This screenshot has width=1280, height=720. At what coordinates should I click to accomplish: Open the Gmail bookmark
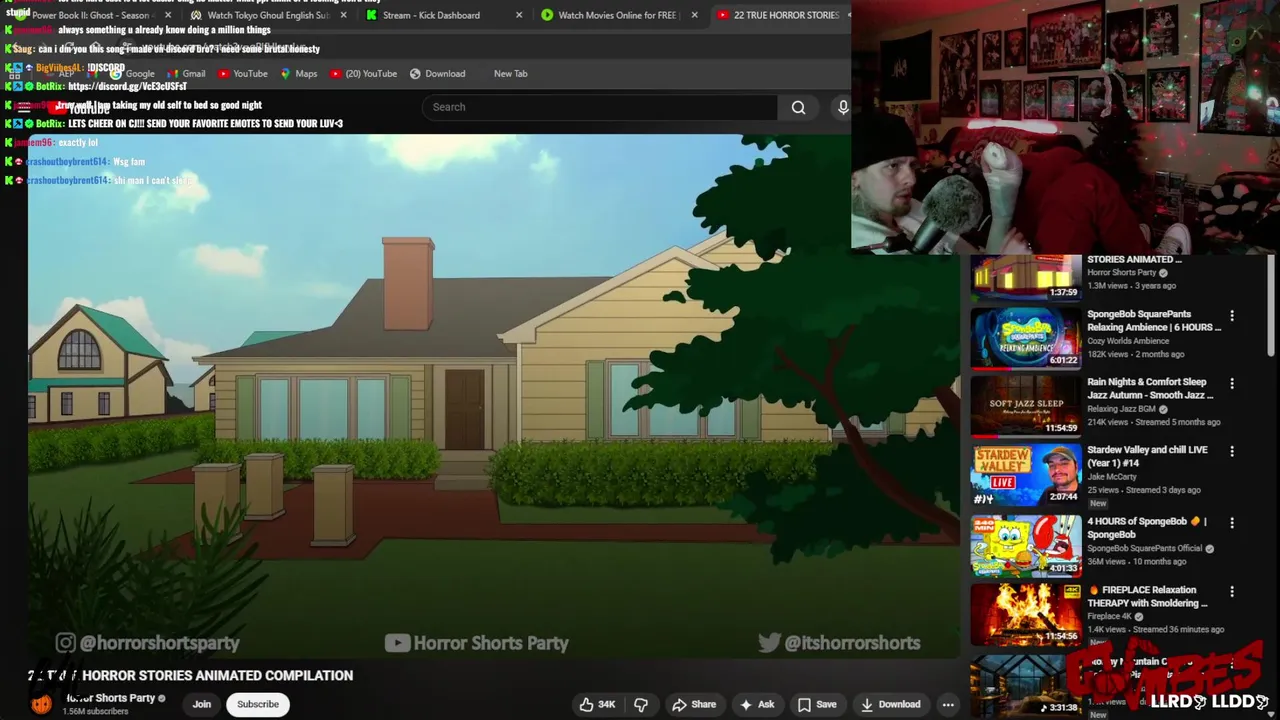[185, 73]
